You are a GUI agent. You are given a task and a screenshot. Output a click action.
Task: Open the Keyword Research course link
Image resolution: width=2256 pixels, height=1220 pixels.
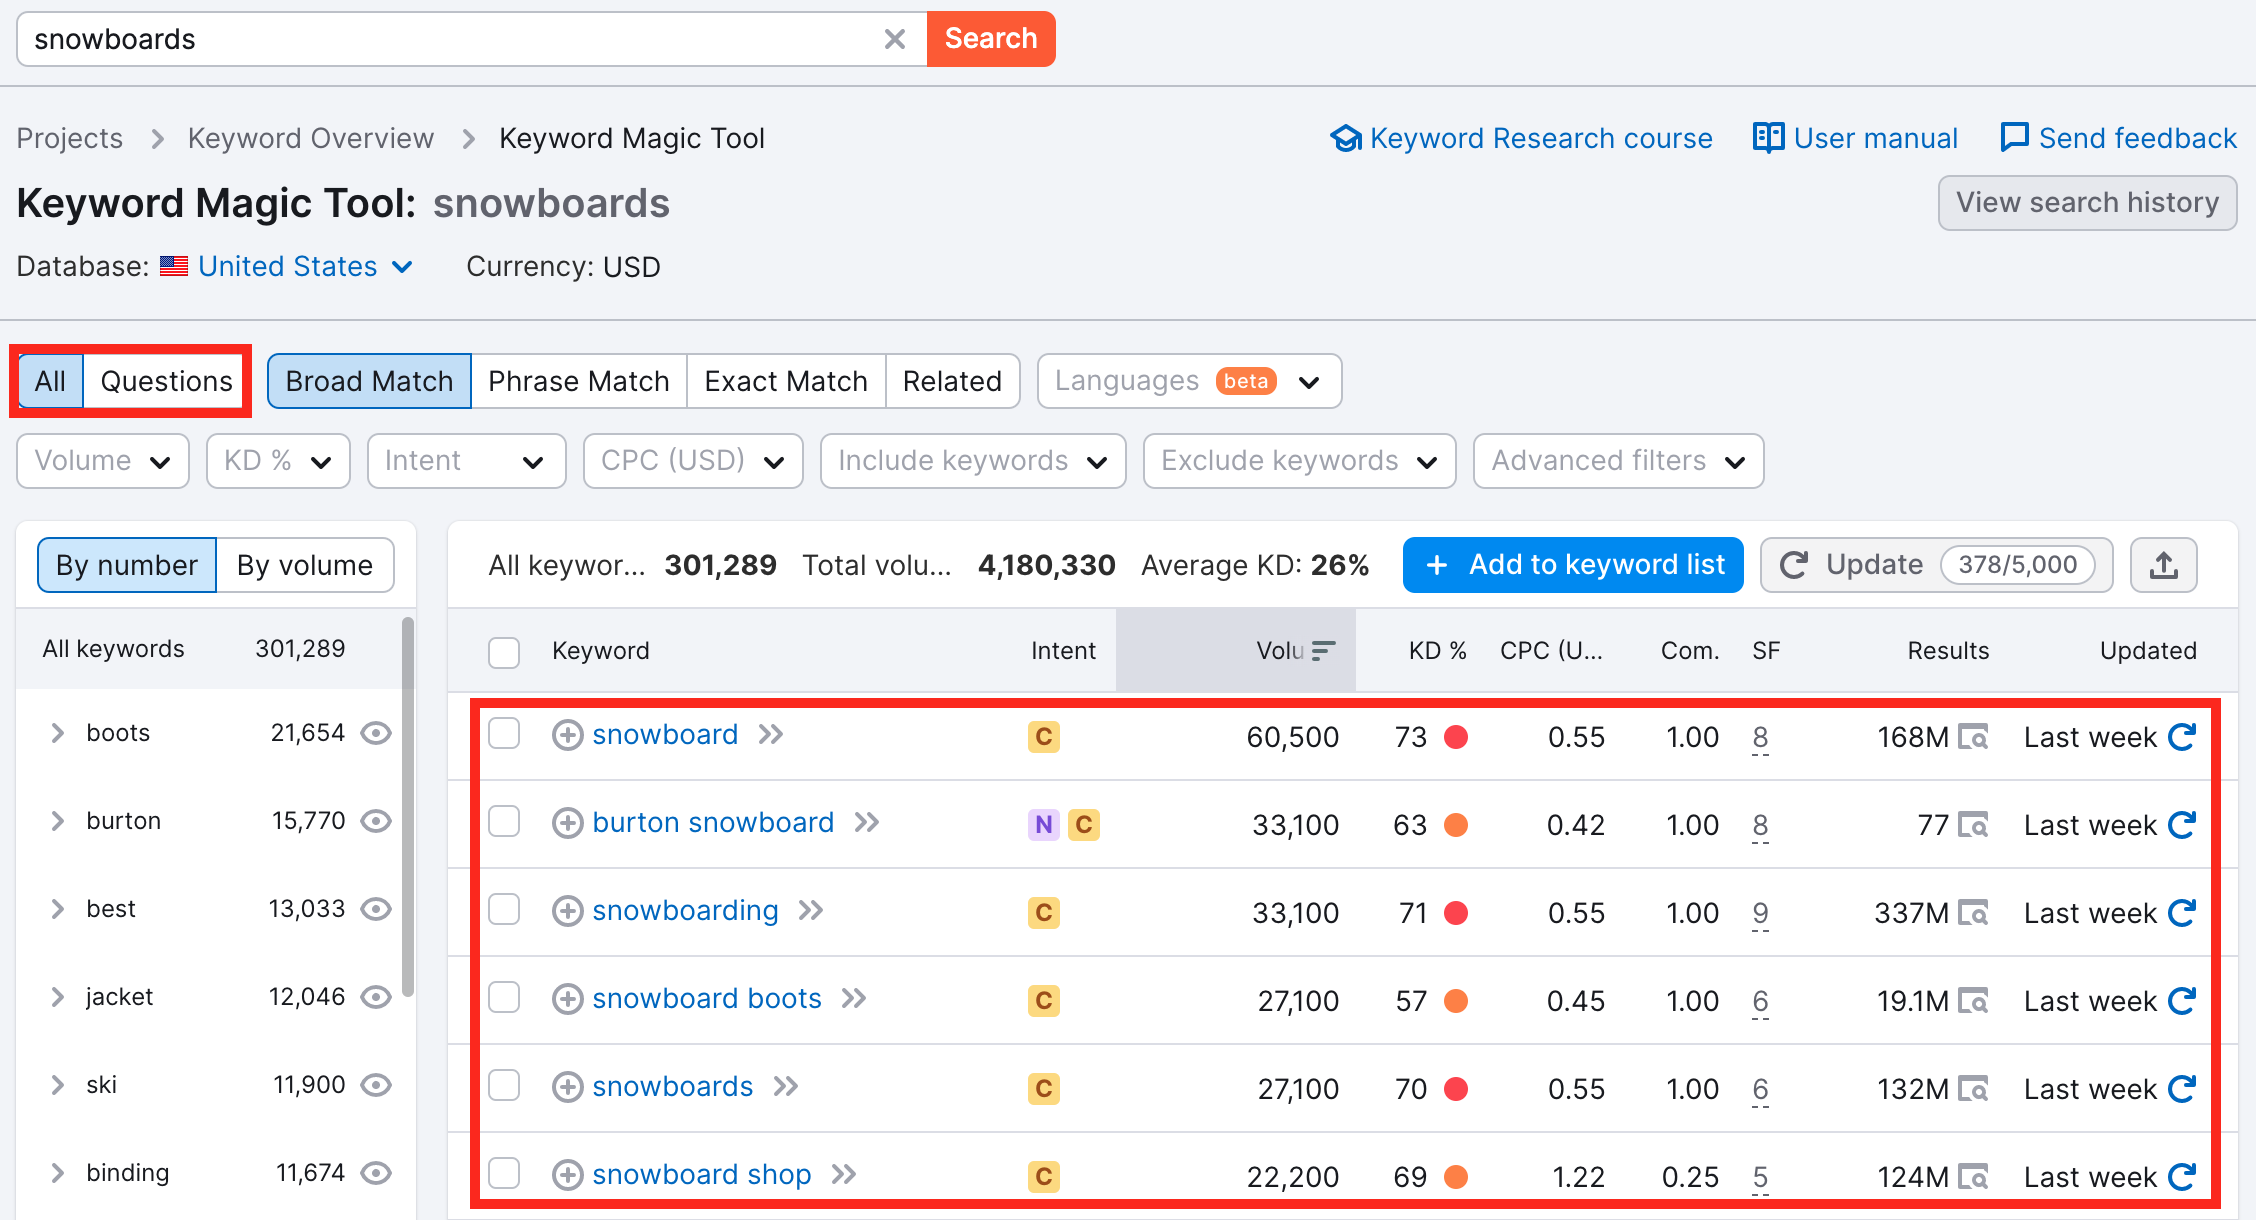[x=1521, y=138]
